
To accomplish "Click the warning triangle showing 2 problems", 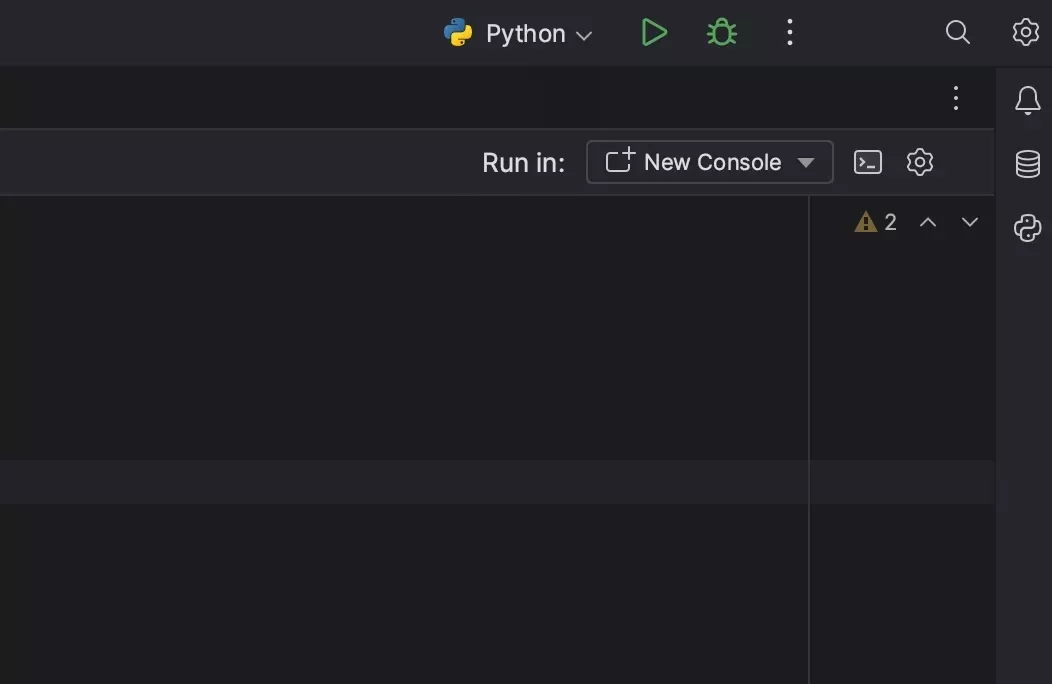I will (865, 222).
